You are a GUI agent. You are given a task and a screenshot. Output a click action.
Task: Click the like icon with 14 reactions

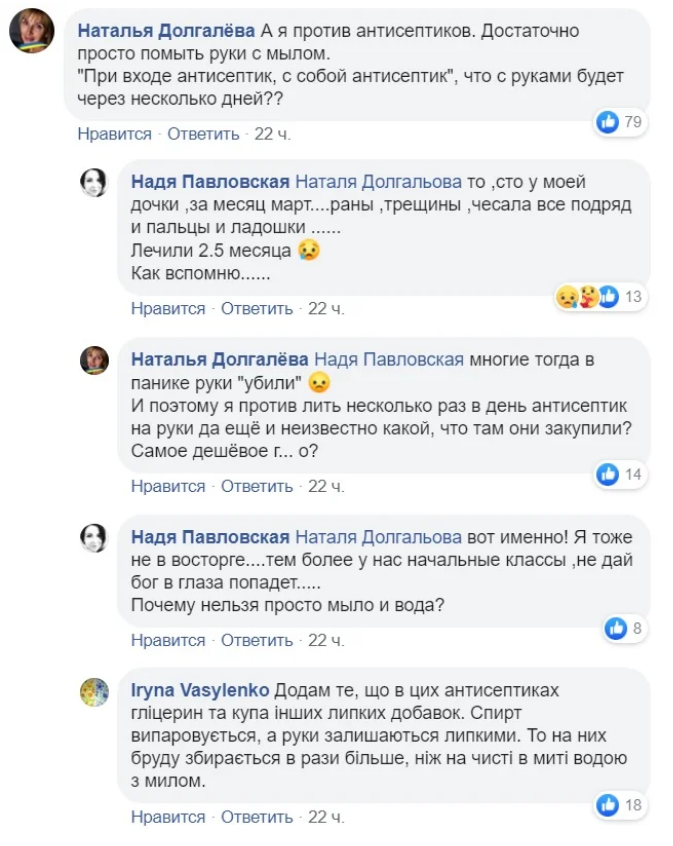coord(607,475)
